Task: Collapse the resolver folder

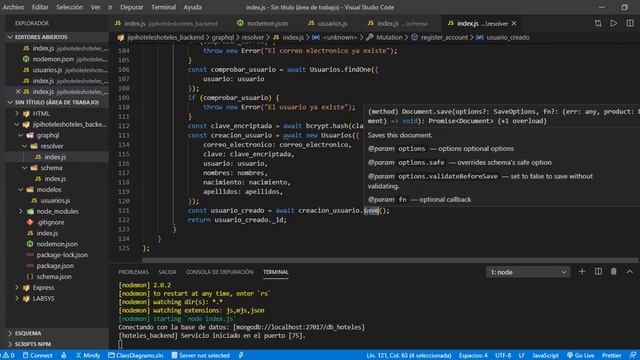Action: click(25, 146)
